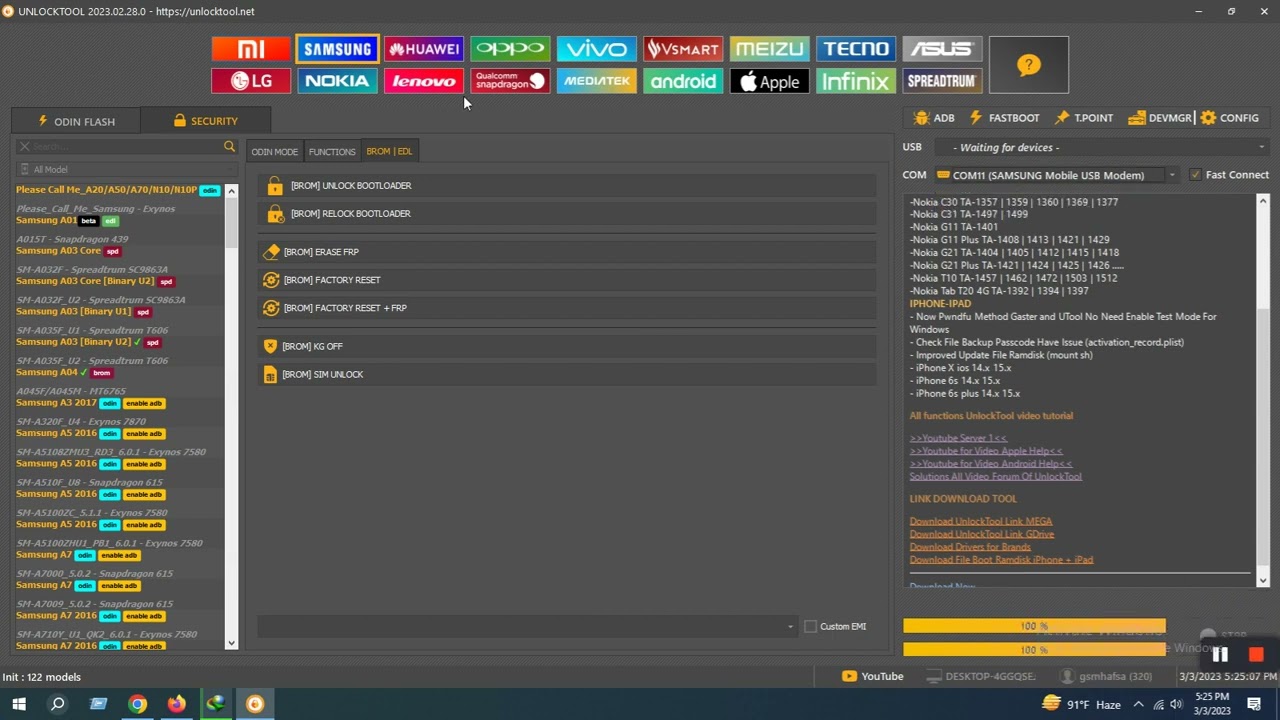This screenshot has width=1280, height=720.
Task: Choose the Infinix brand logo
Action: (856, 81)
